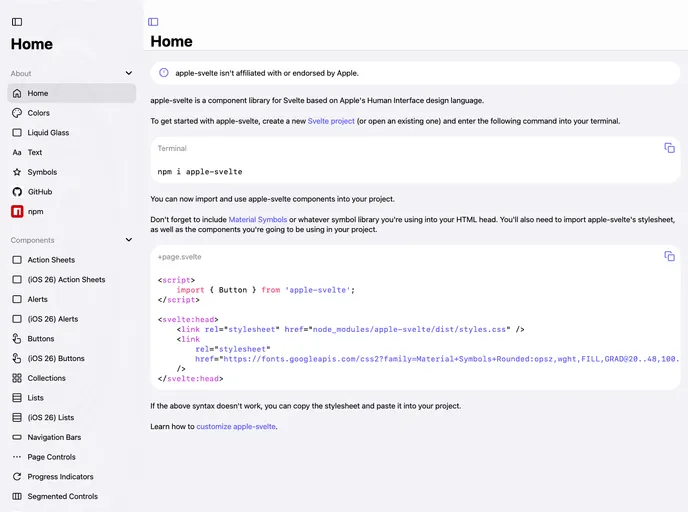Open the Colors page
This screenshot has width=688, height=512.
tap(72, 113)
